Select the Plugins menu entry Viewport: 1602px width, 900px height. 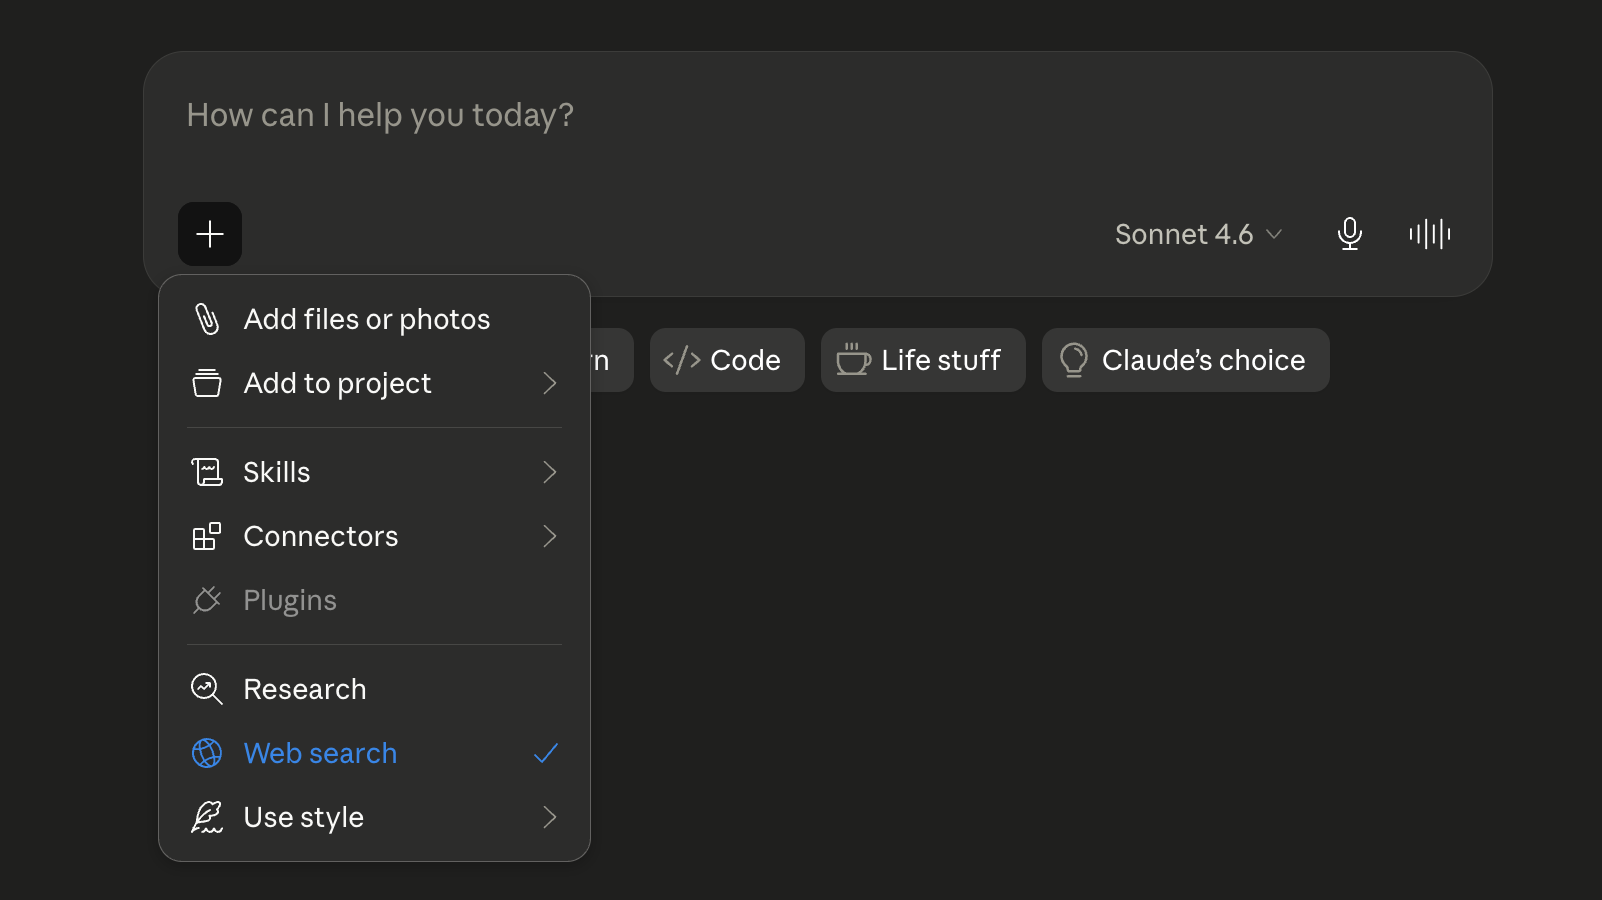(x=375, y=600)
